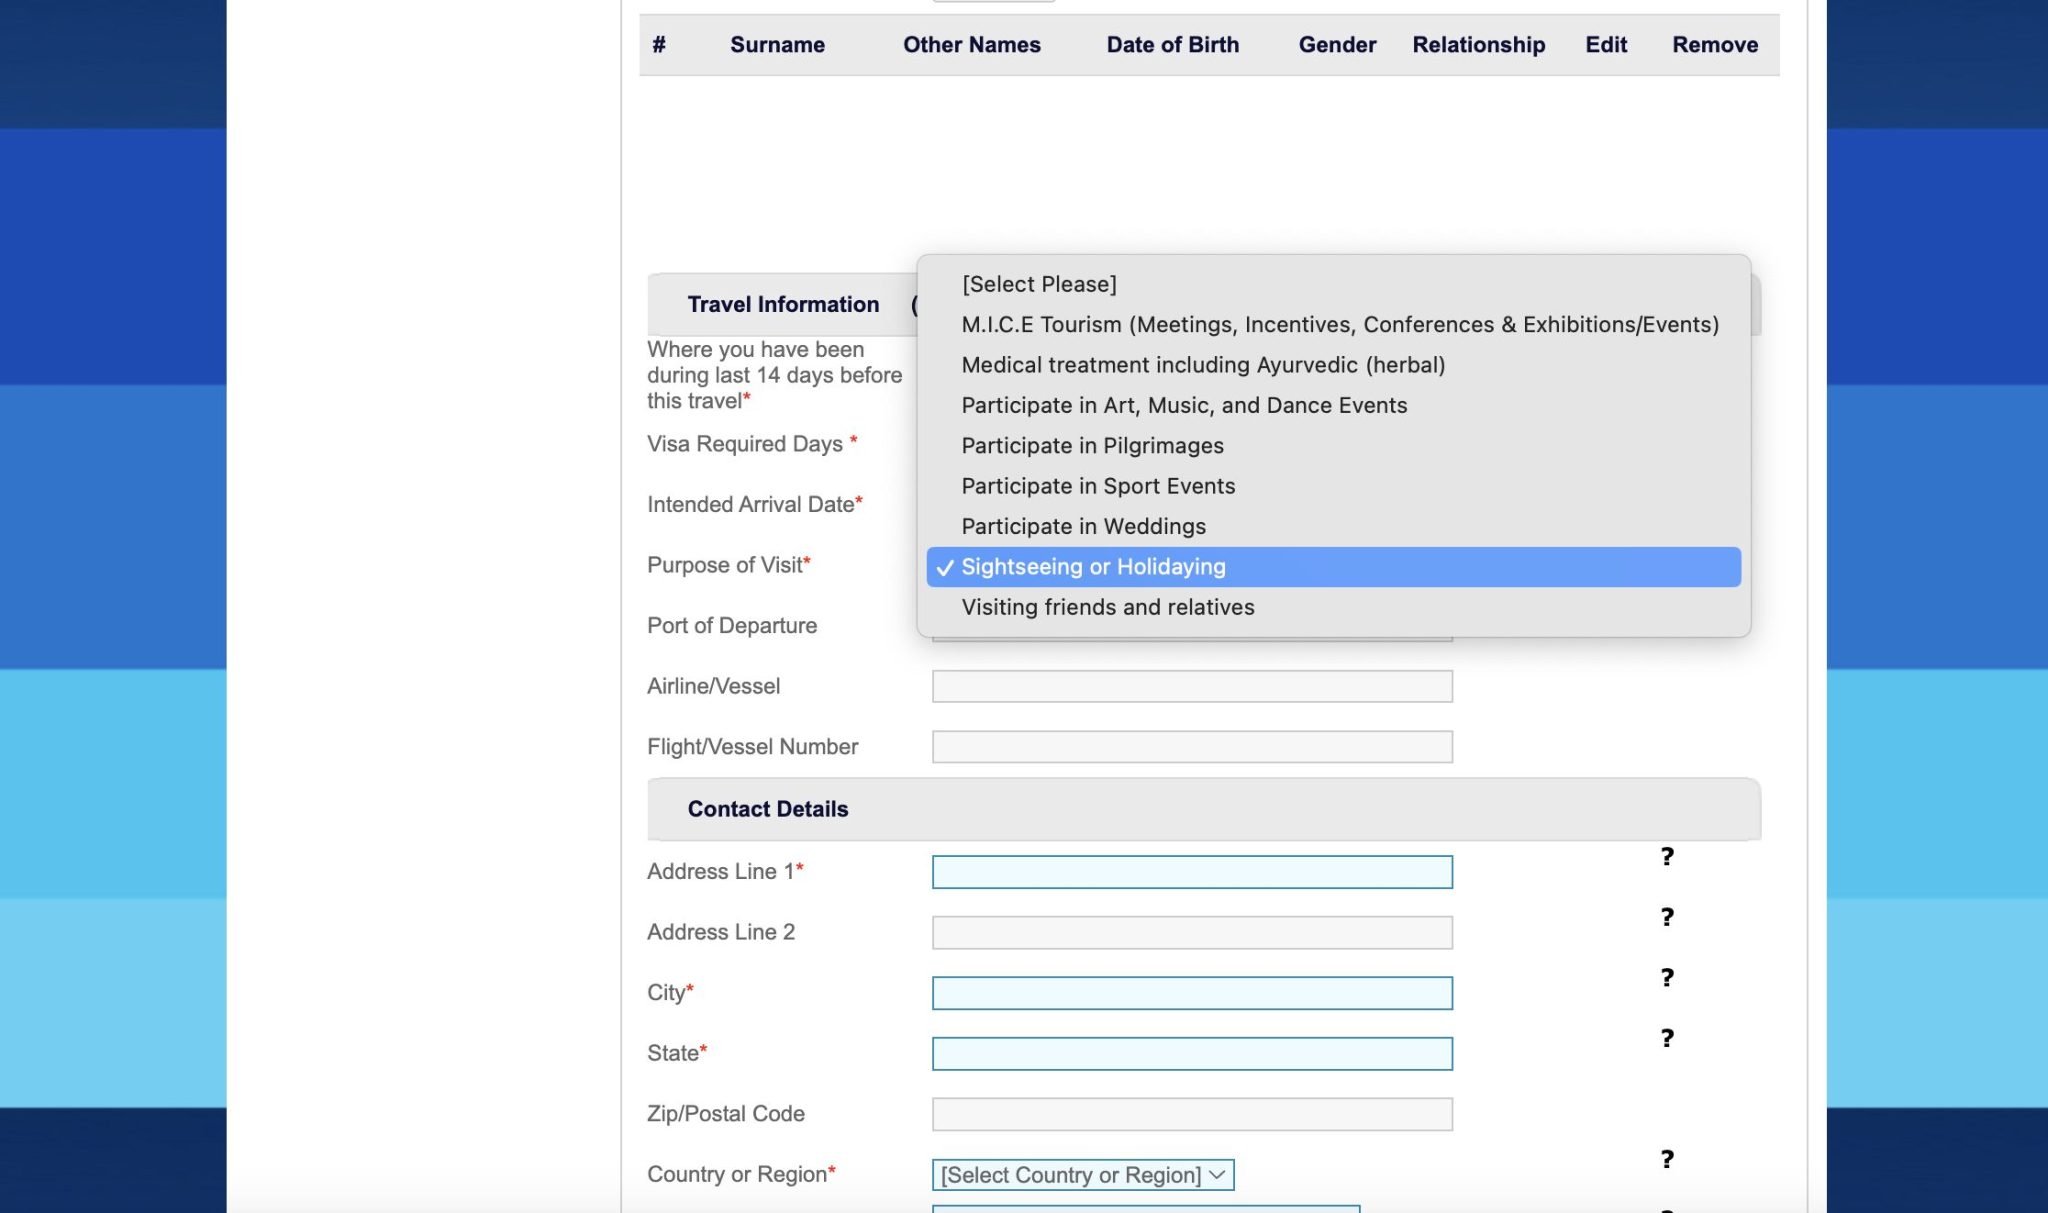Select Participate in Art, Music, Dance Events

(1333, 405)
